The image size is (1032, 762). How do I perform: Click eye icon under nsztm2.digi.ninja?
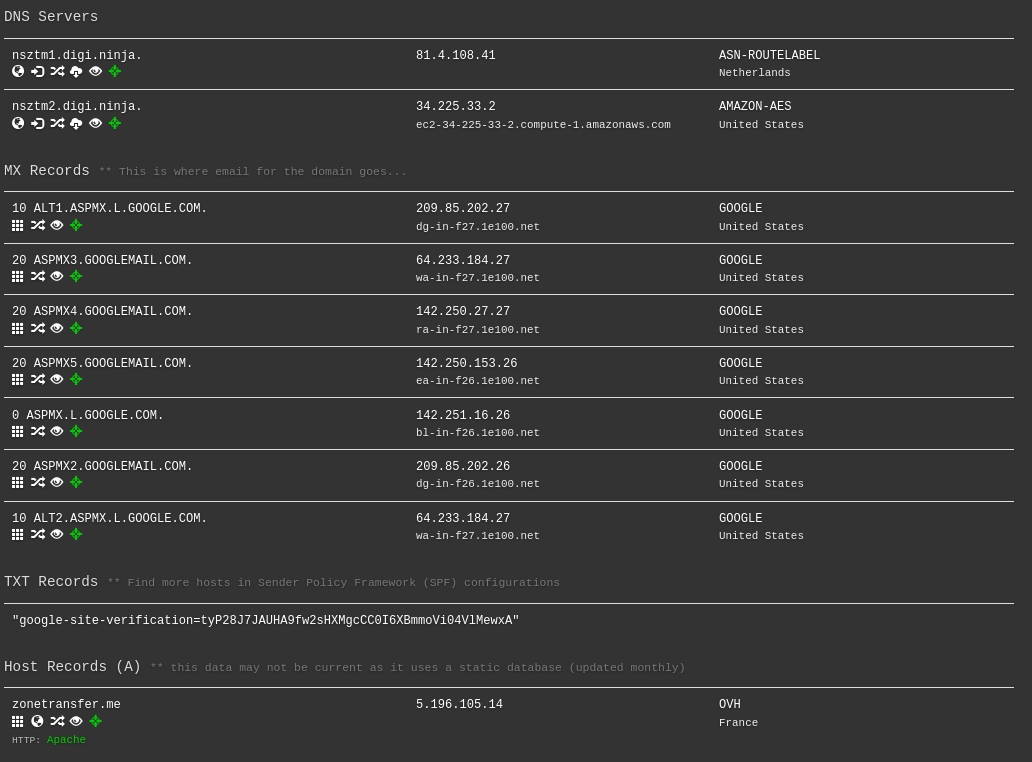point(95,124)
